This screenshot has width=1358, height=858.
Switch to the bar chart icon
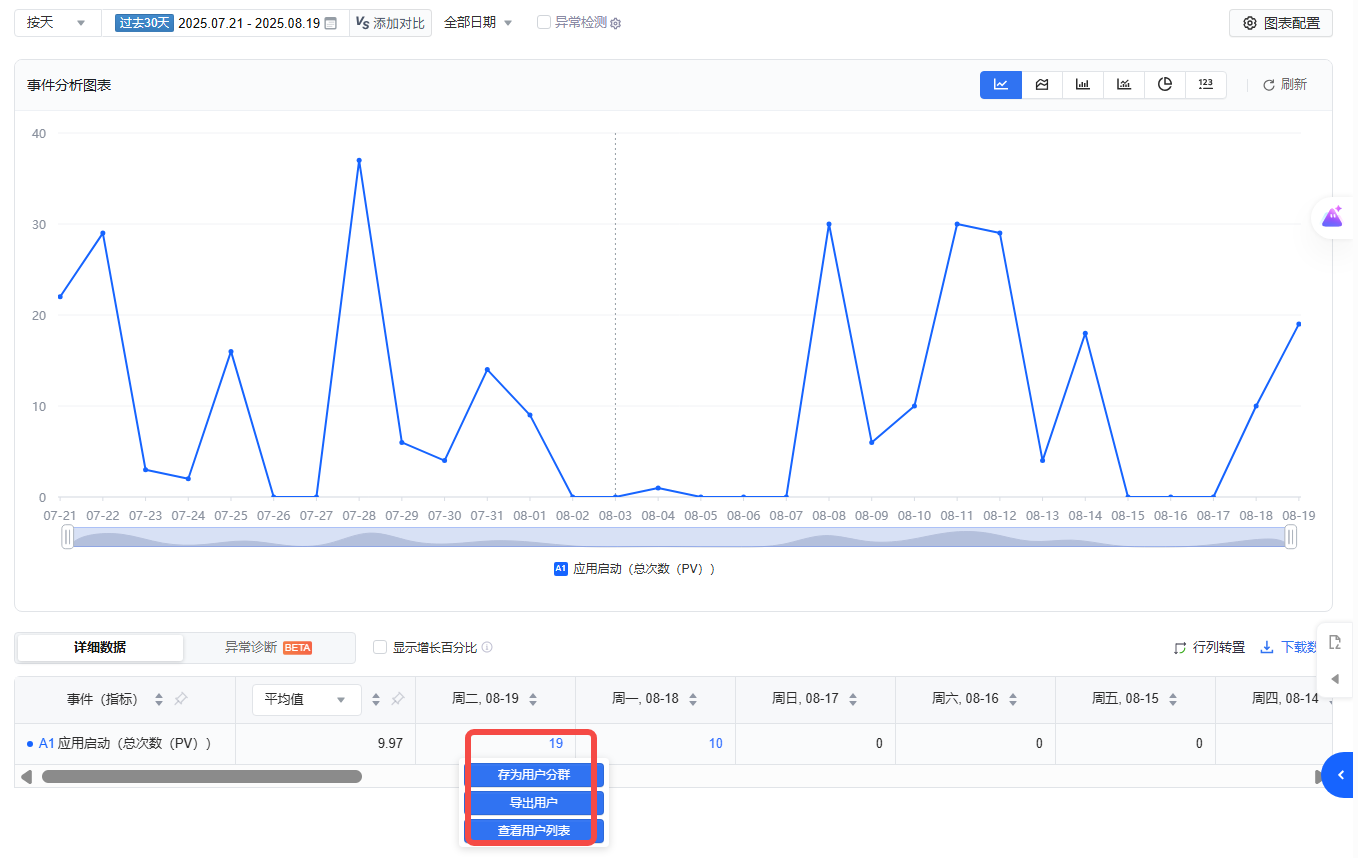click(1083, 85)
